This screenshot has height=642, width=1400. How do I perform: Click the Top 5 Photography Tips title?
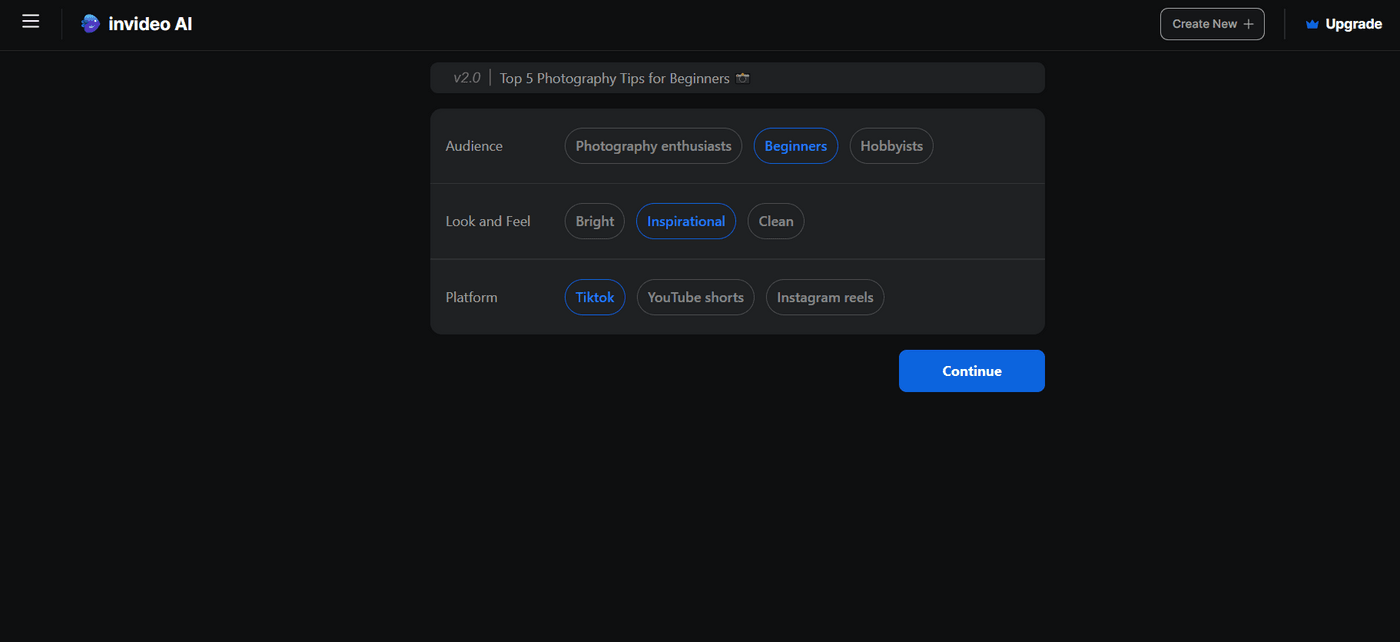coord(613,77)
